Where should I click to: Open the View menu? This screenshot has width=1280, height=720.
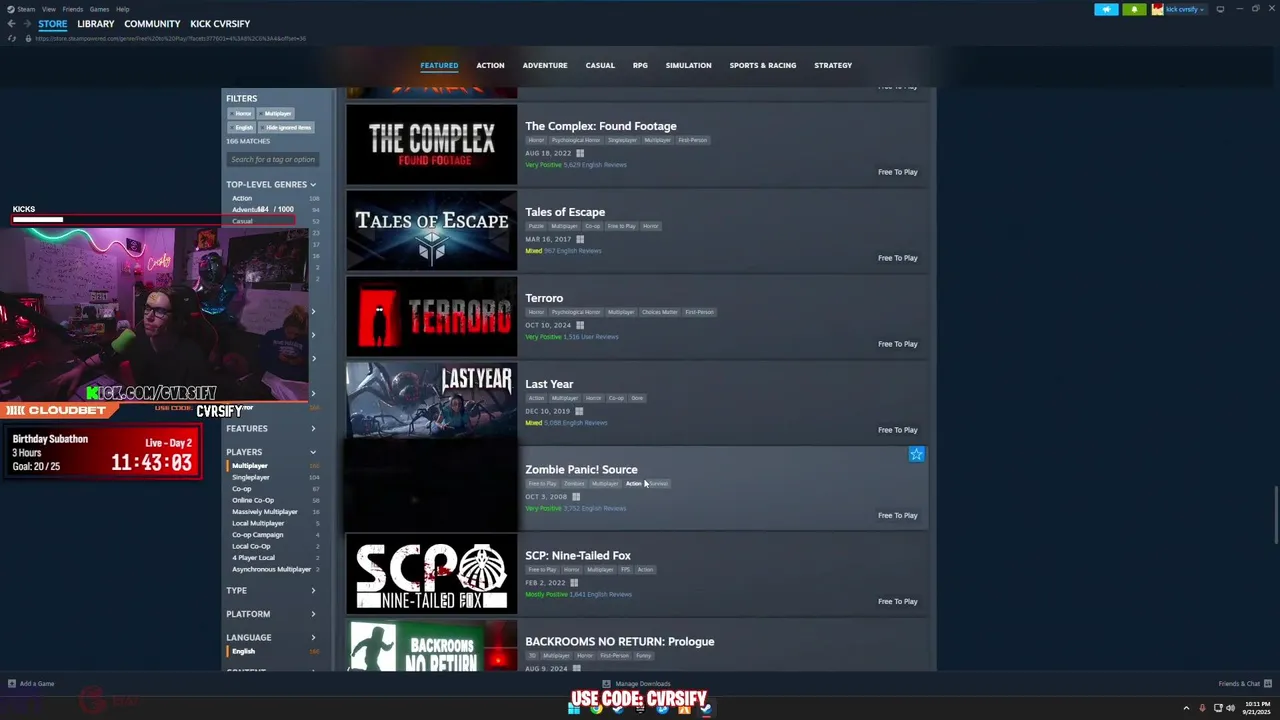coord(48,9)
